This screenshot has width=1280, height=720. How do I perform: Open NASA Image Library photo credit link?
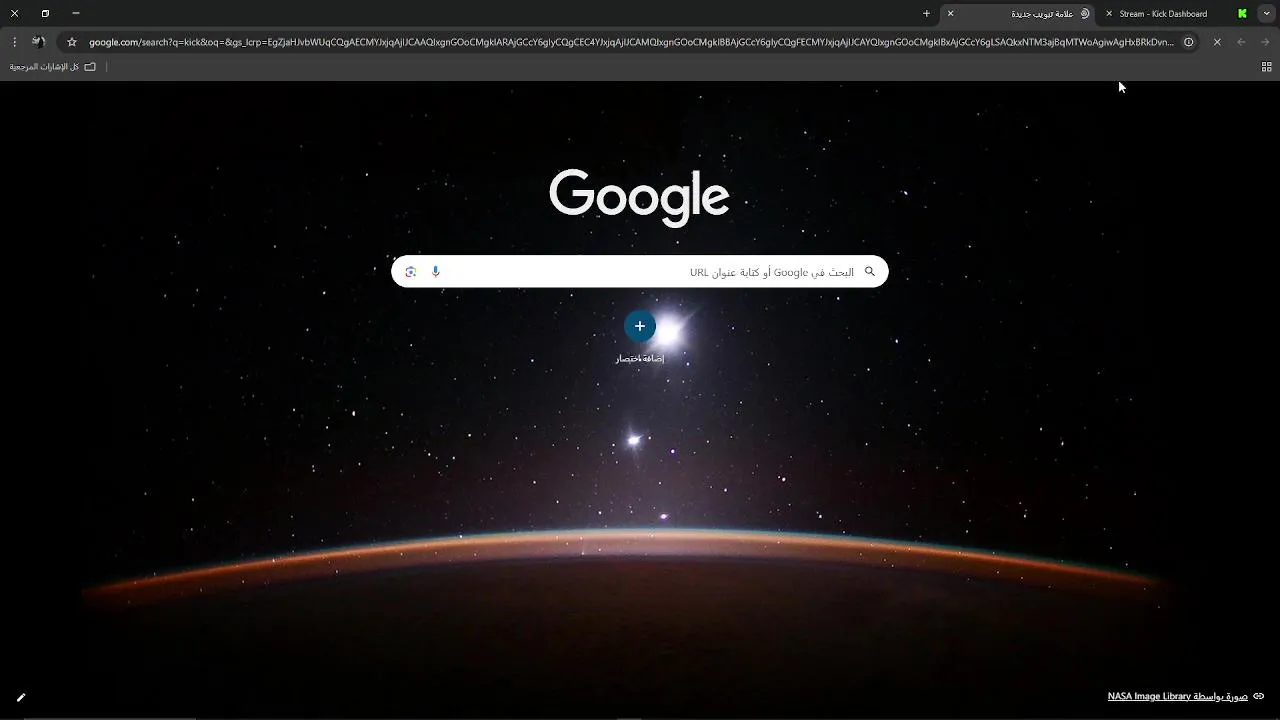coord(1178,696)
